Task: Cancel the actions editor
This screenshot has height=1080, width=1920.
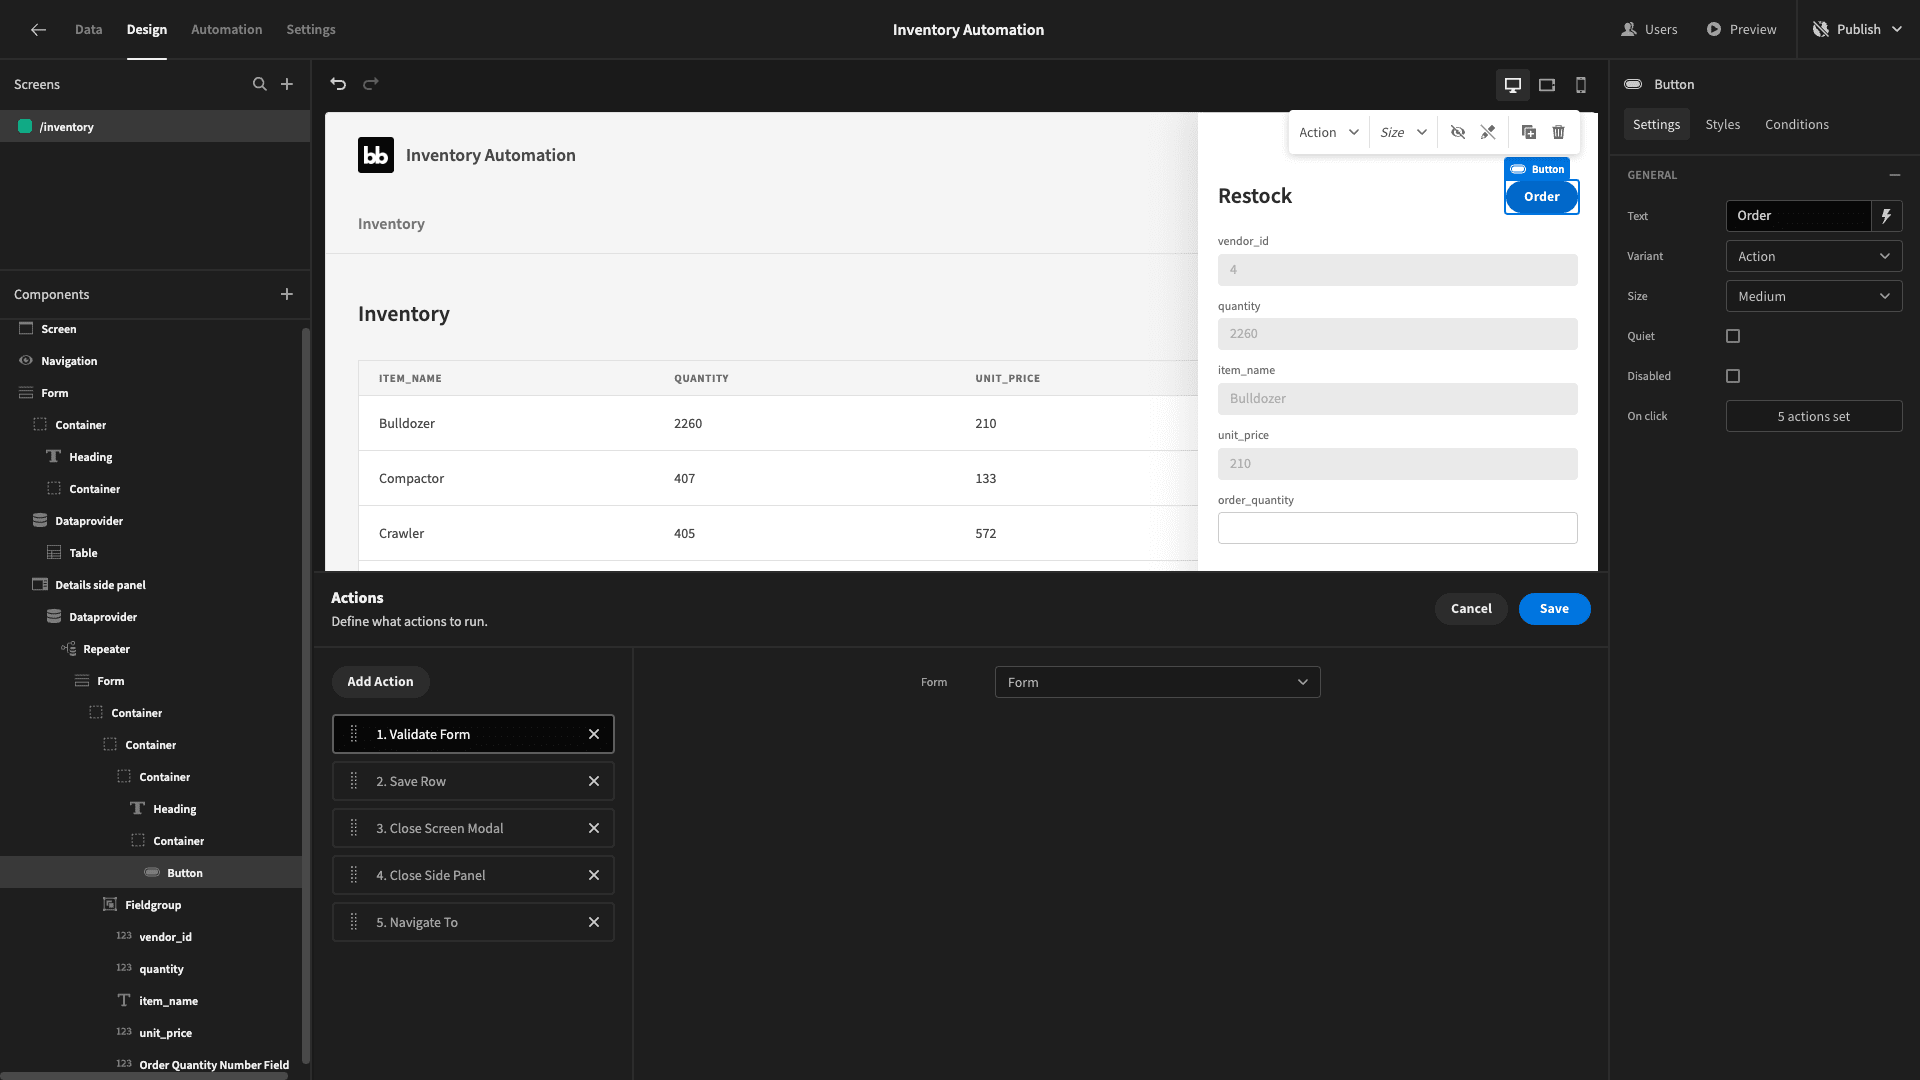Action: (x=1471, y=608)
